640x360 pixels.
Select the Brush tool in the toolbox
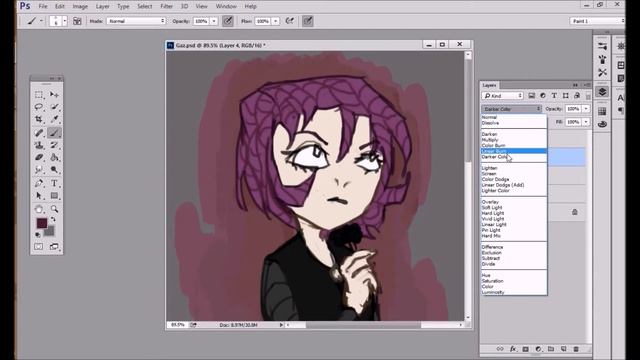tap(54, 133)
